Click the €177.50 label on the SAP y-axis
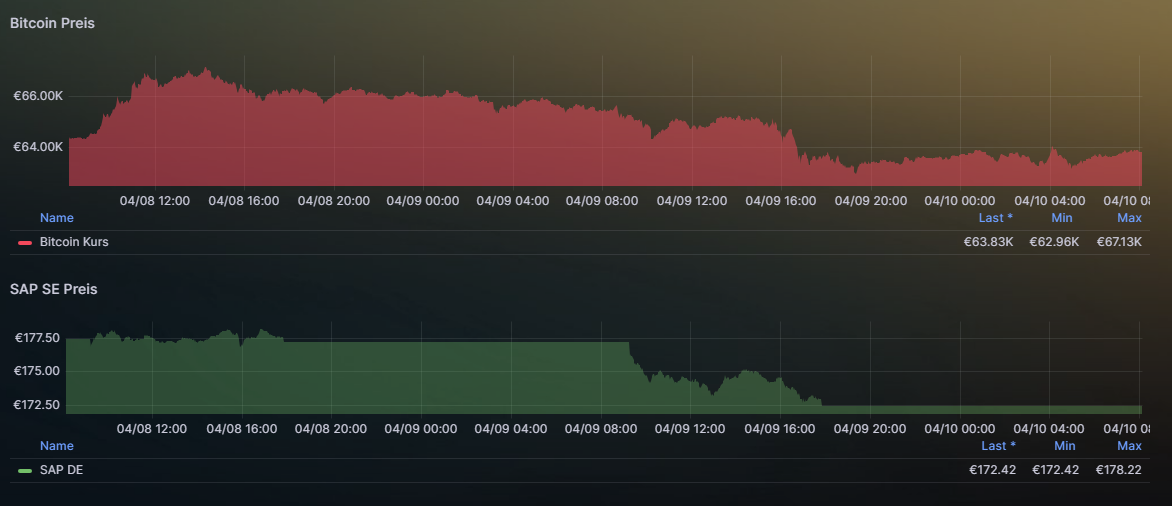 (x=37, y=338)
